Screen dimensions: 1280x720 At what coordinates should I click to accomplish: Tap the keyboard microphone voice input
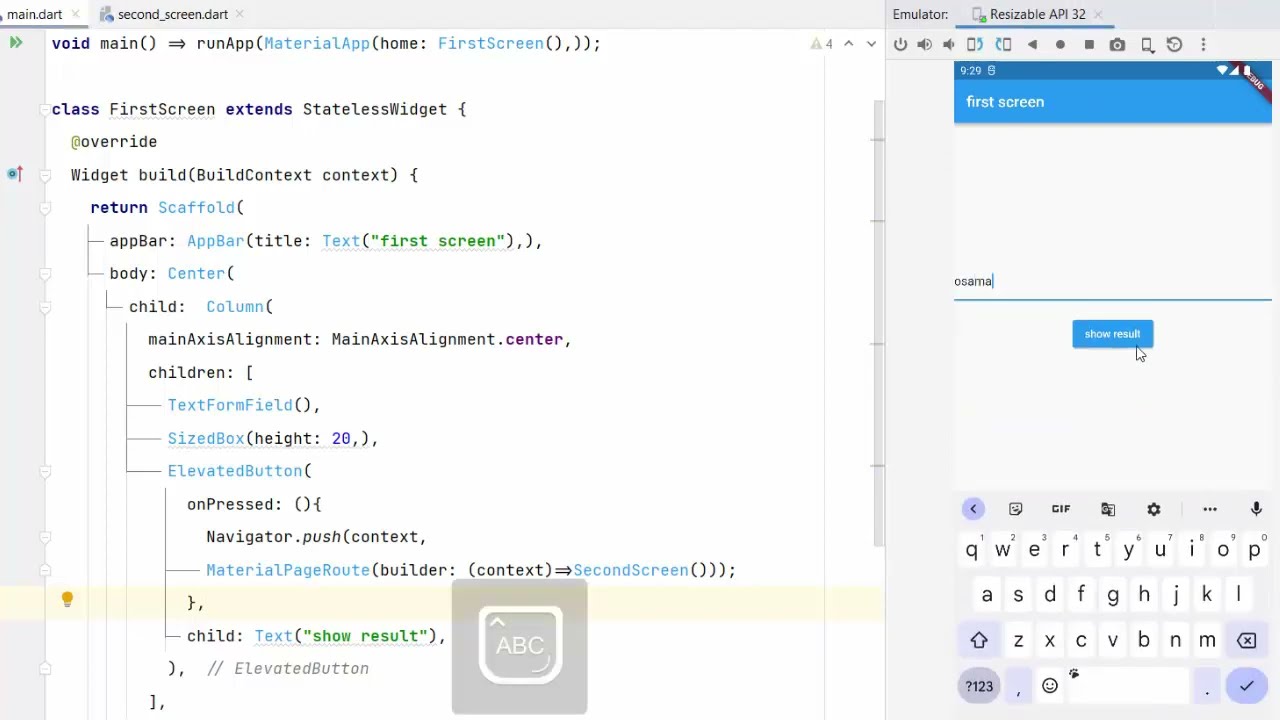[x=1256, y=509]
